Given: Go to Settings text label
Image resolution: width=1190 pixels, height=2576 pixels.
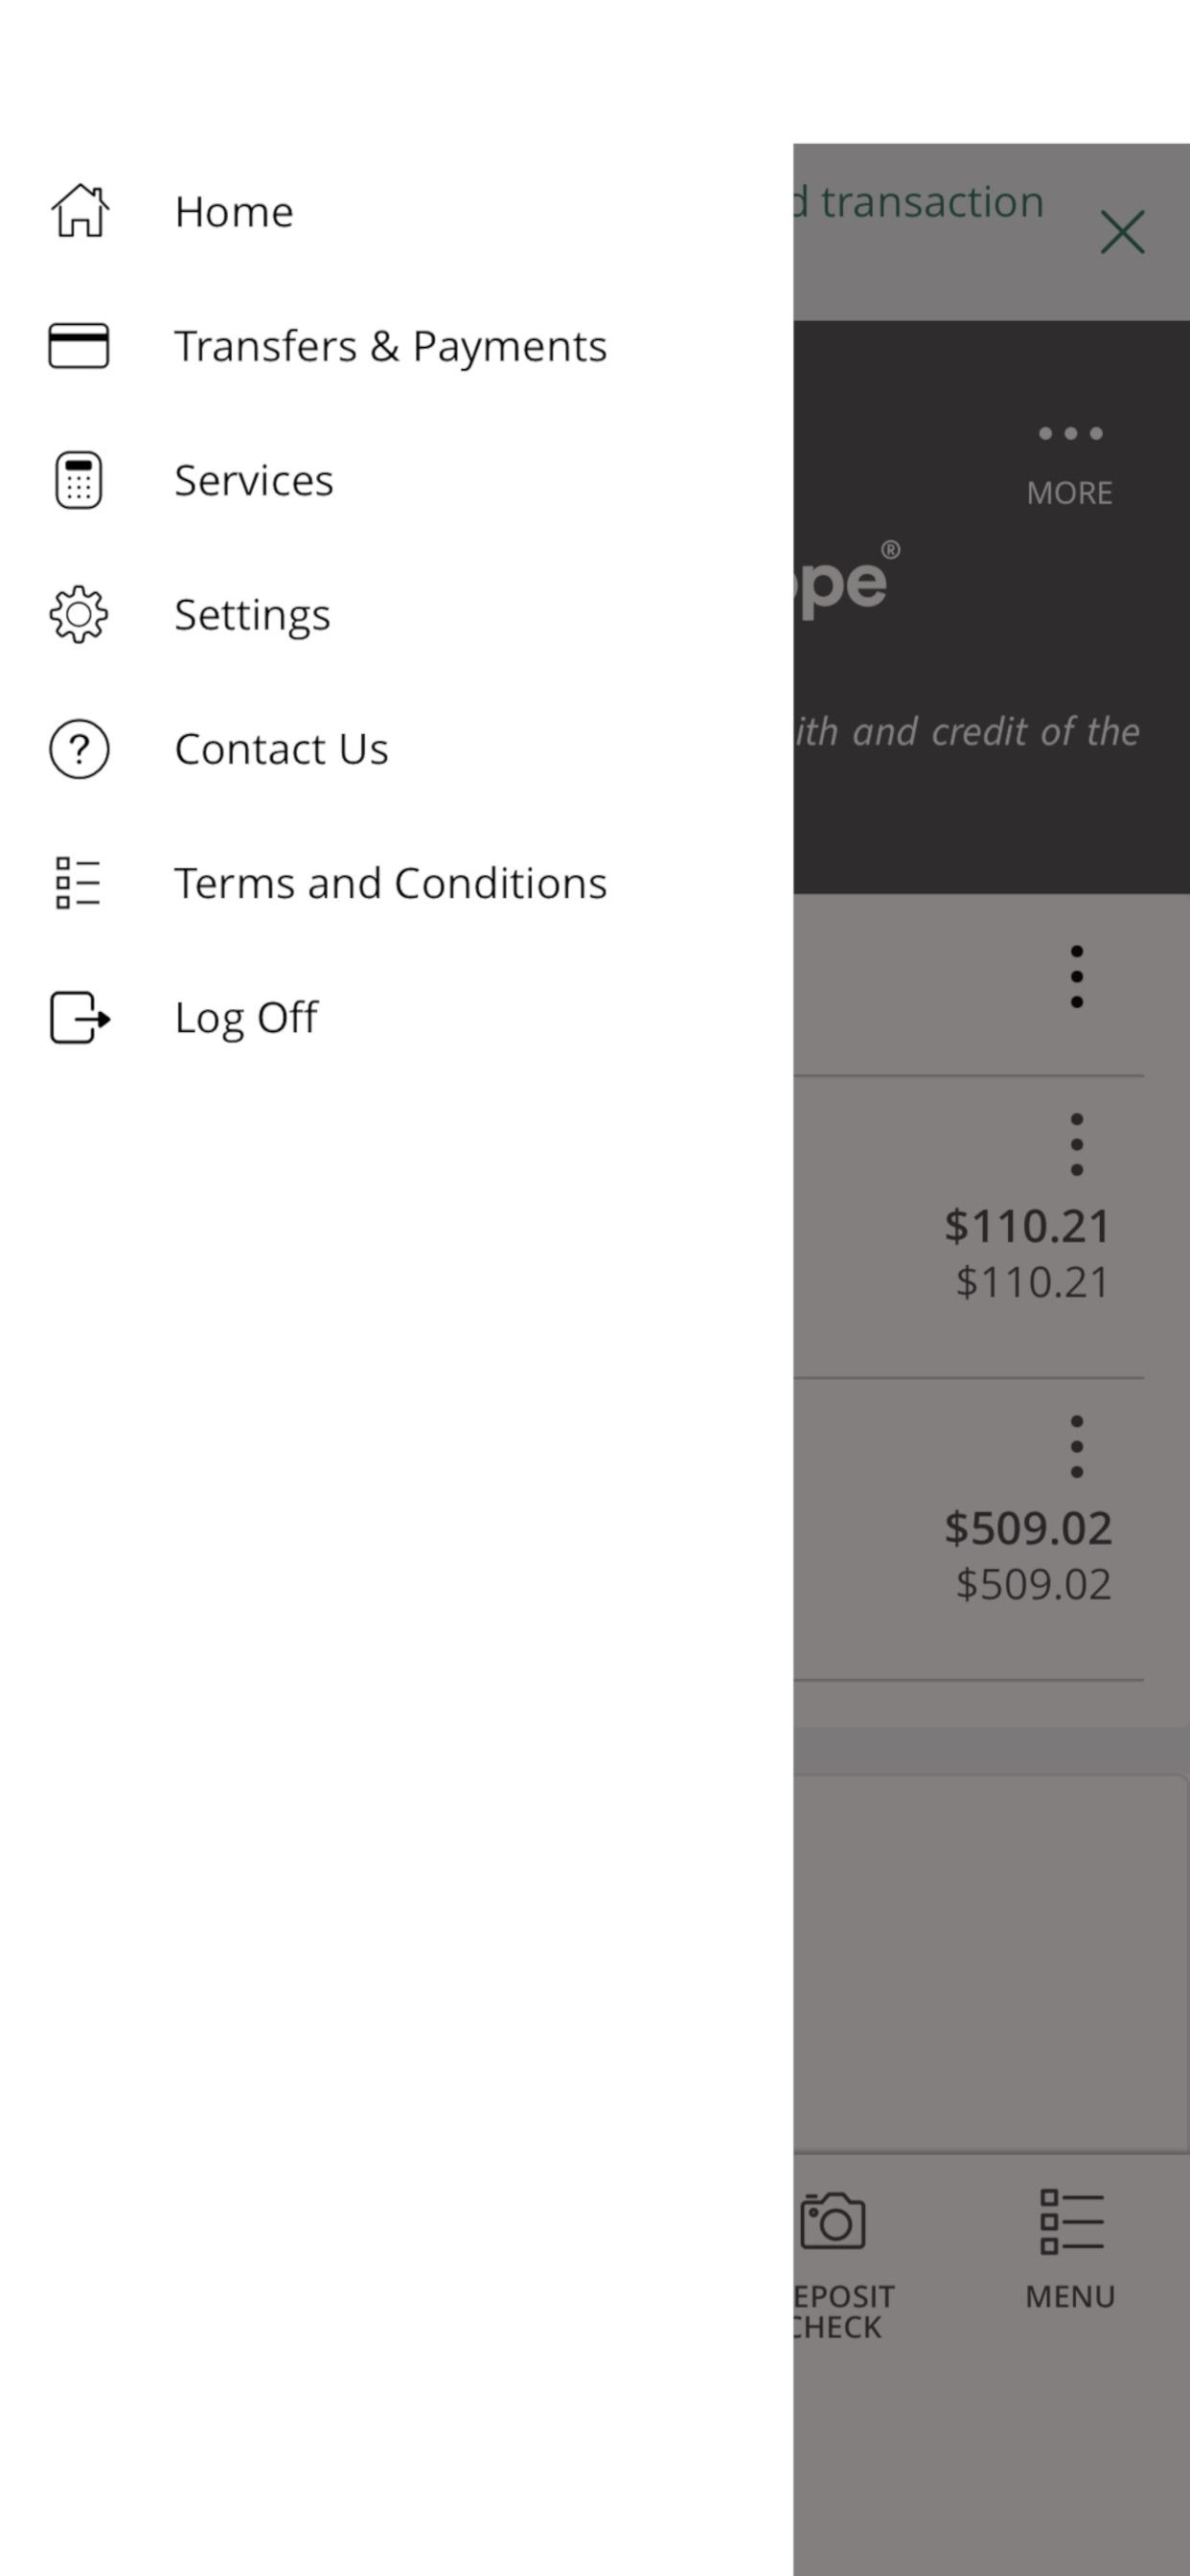Looking at the screenshot, I should [252, 615].
